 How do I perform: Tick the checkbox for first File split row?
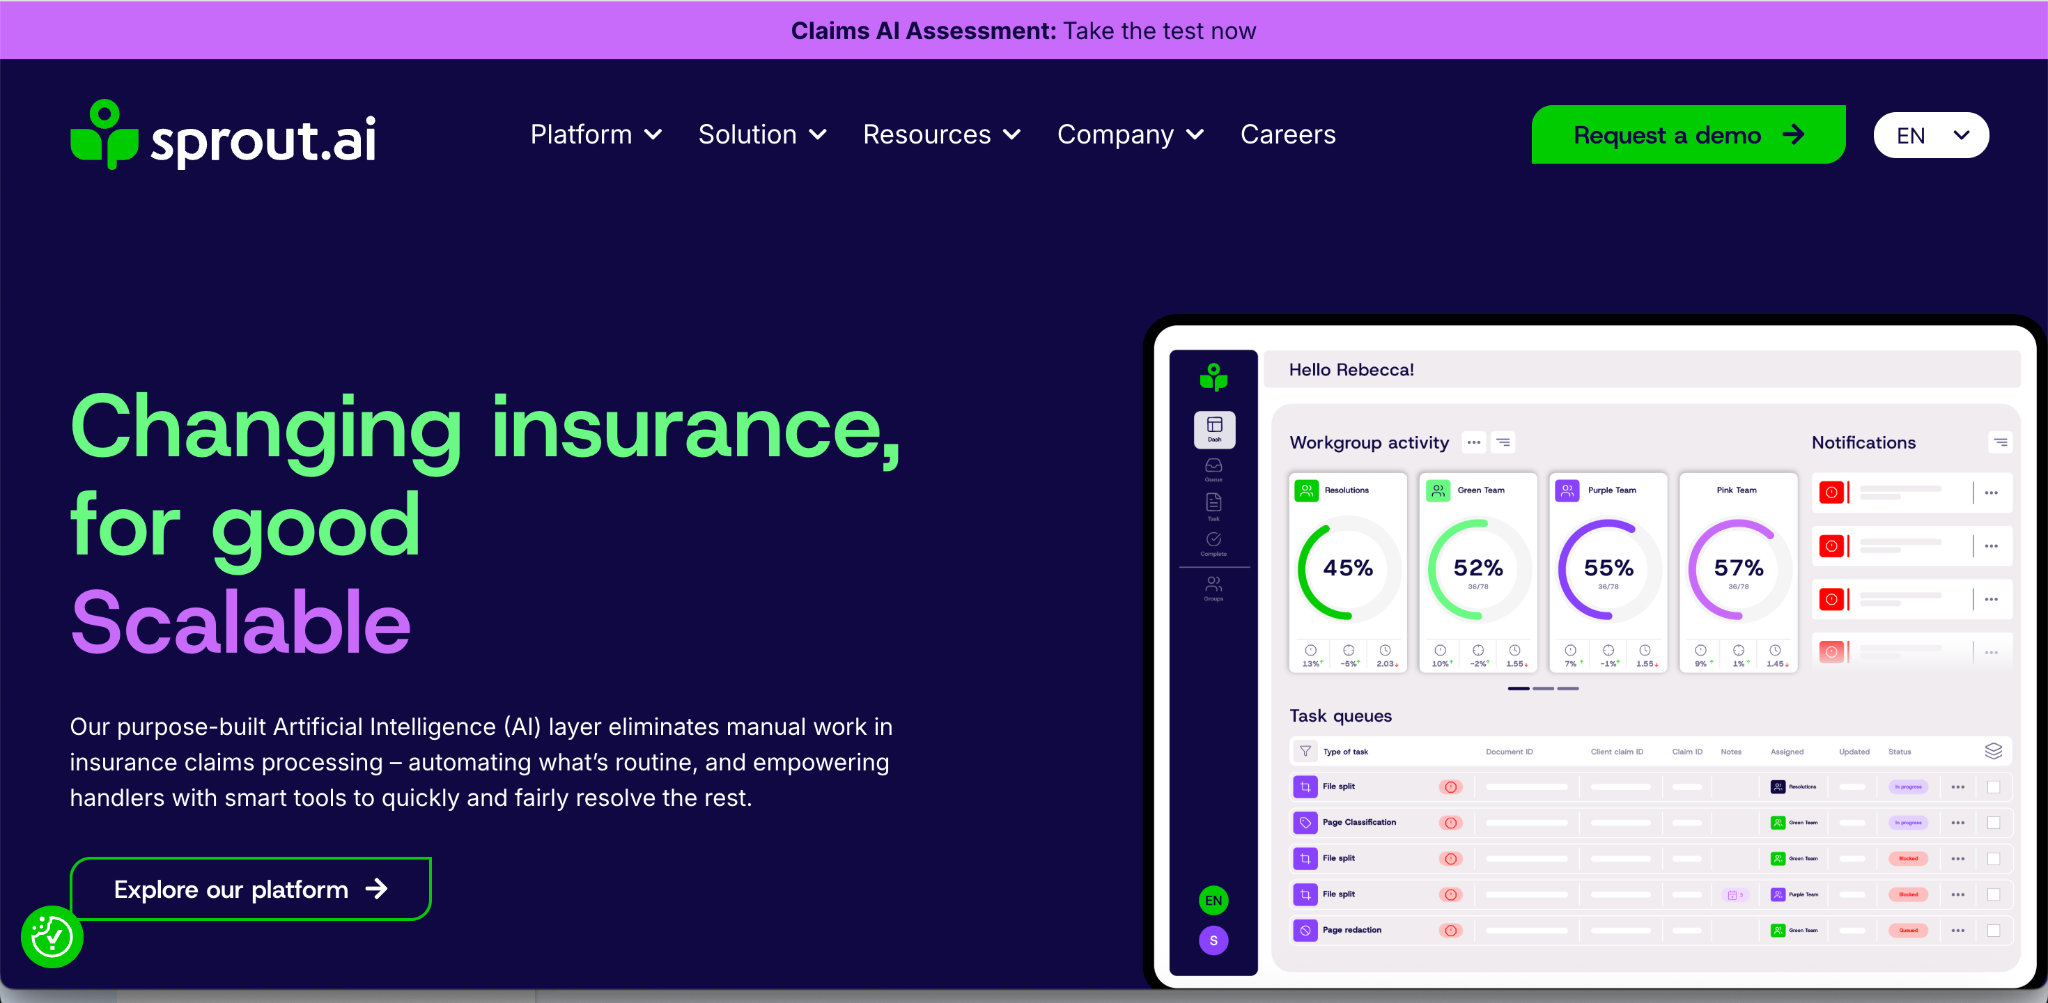[1993, 787]
